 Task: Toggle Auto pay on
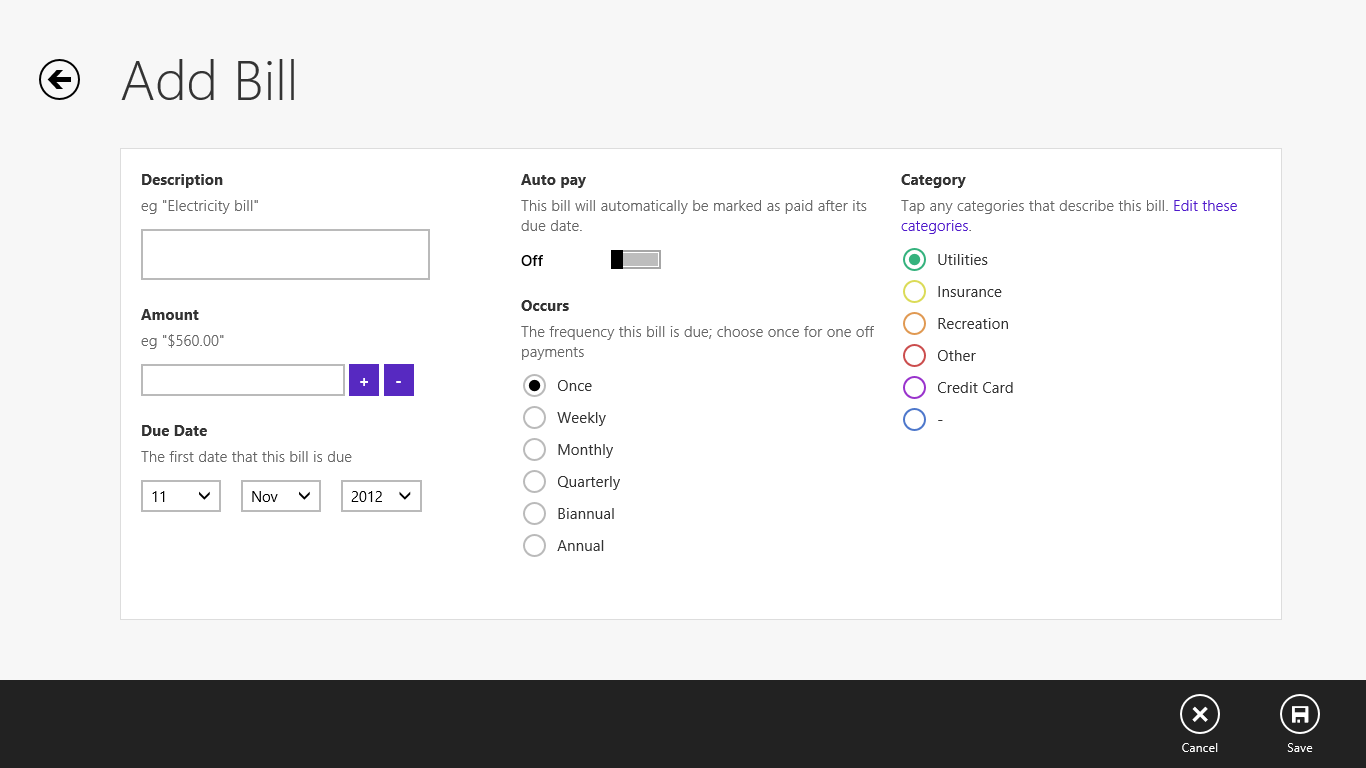click(x=635, y=259)
